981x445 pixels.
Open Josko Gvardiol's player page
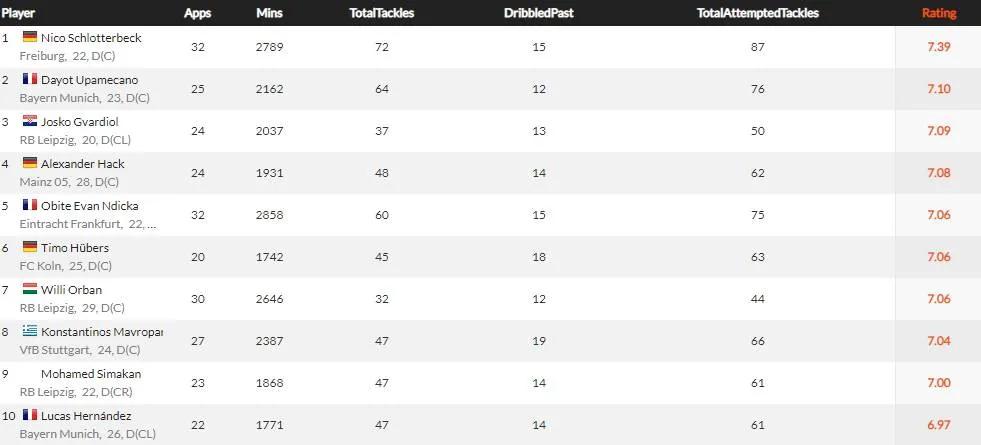[x=80, y=122]
